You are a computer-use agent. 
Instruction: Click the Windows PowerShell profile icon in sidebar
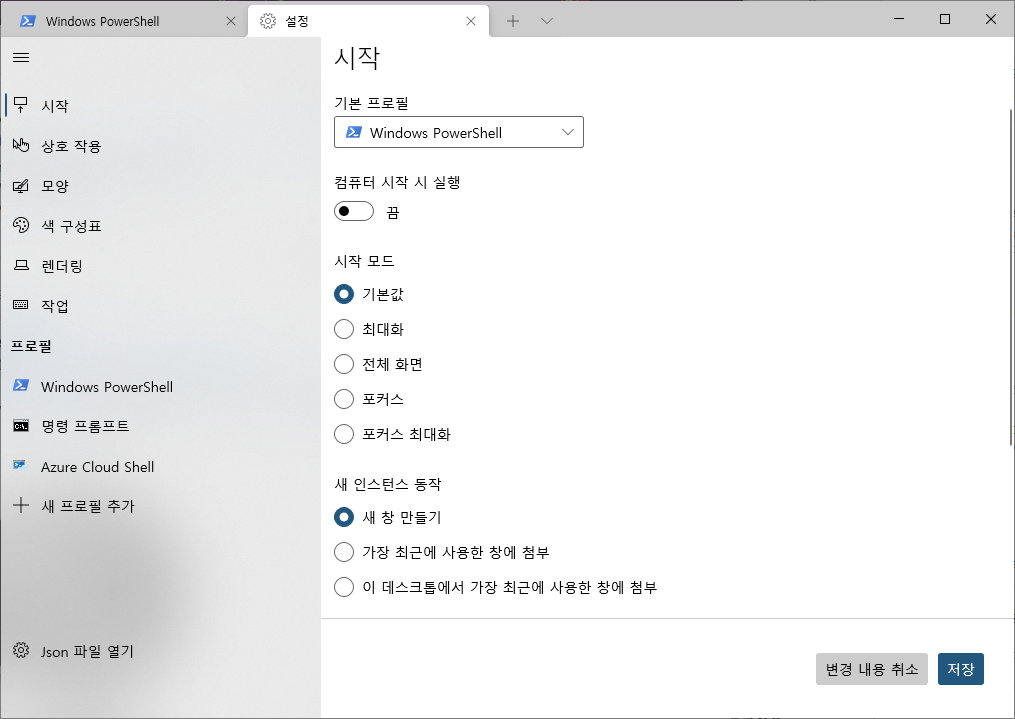click(21, 386)
